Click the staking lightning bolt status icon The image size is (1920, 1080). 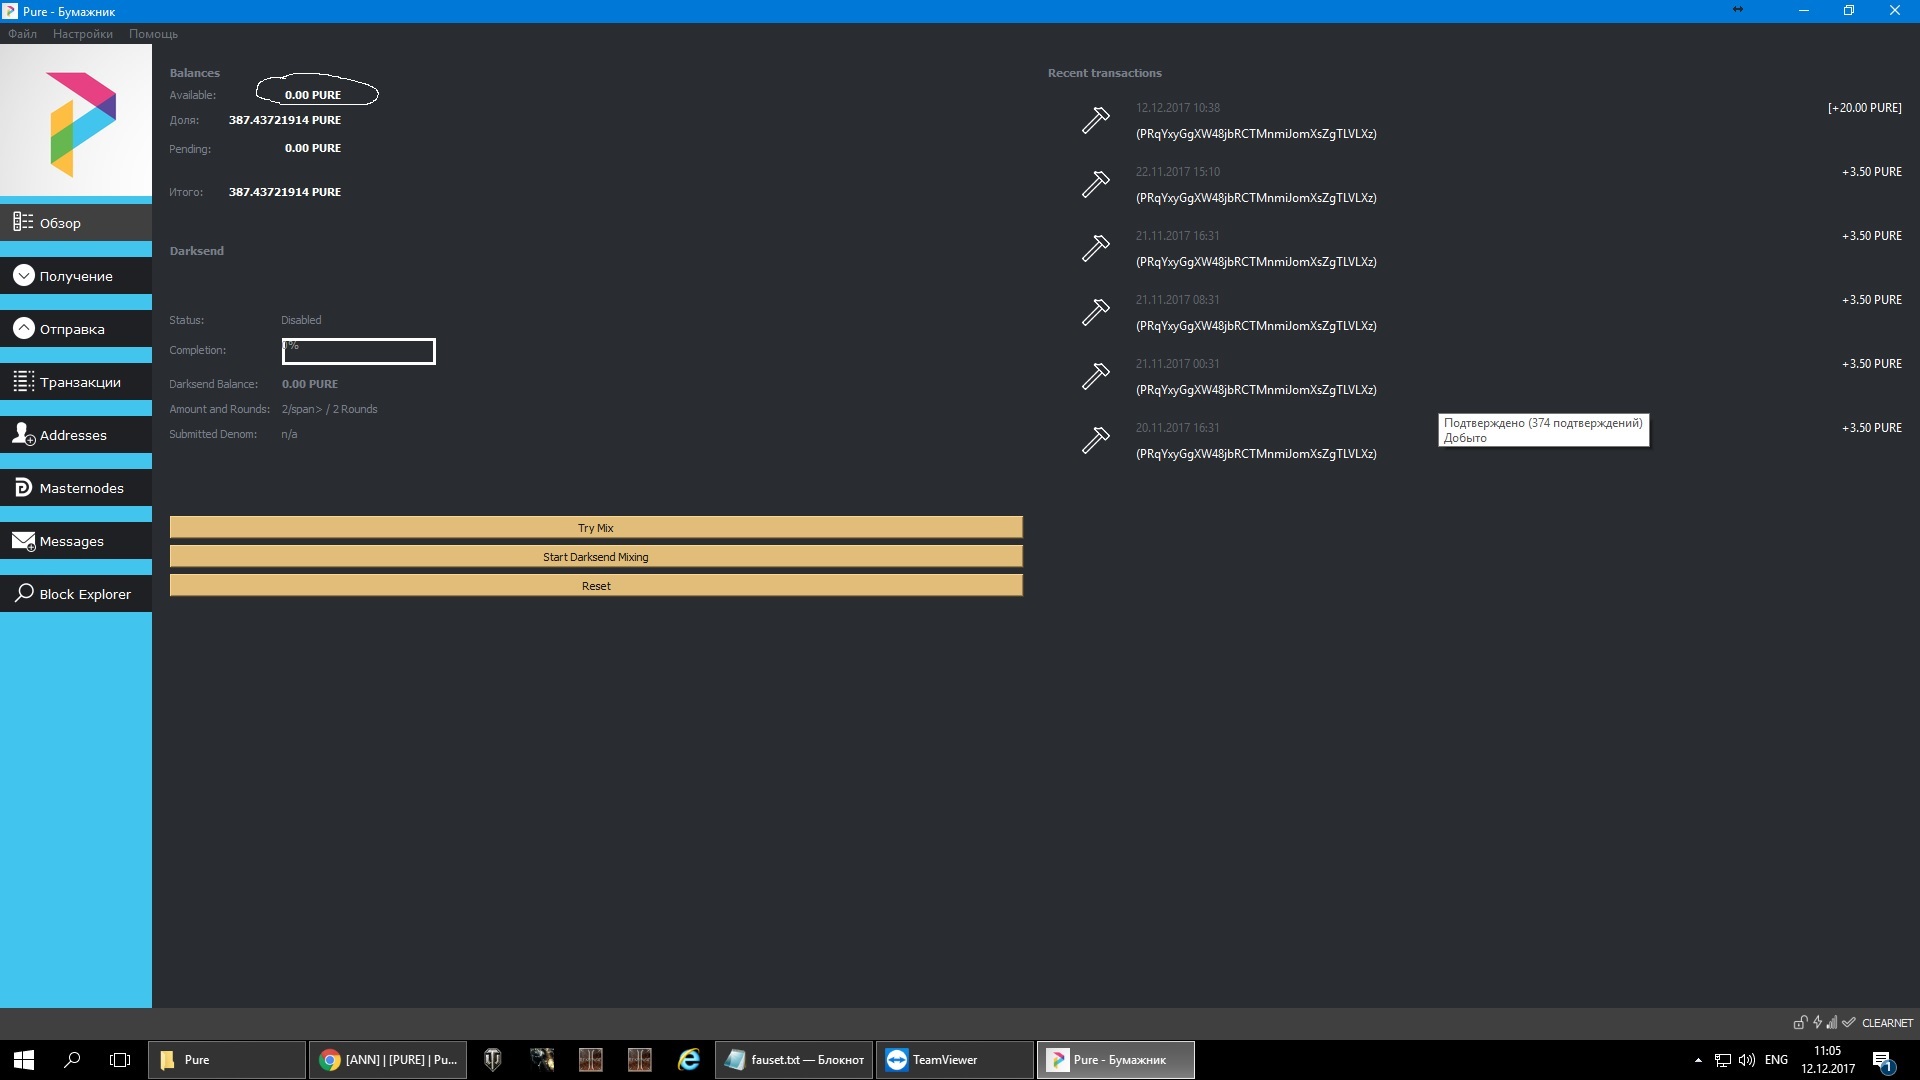point(1817,1022)
